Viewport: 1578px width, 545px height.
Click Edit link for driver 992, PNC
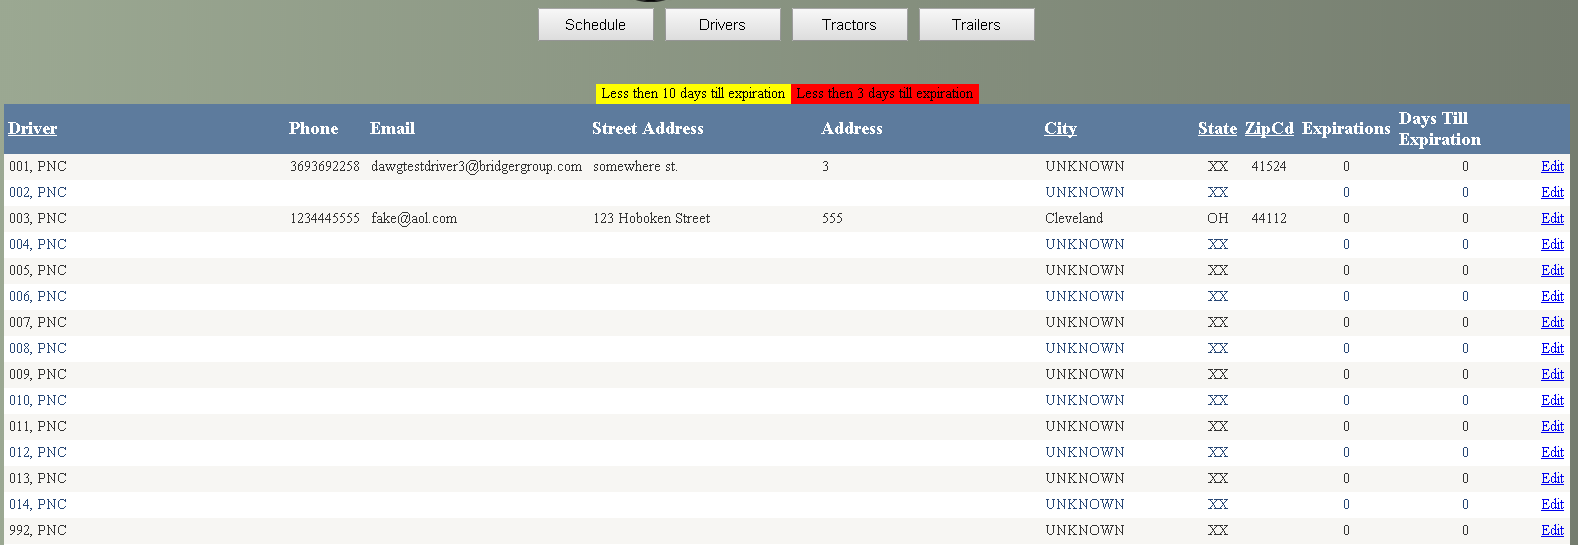click(x=1552, y=530)
